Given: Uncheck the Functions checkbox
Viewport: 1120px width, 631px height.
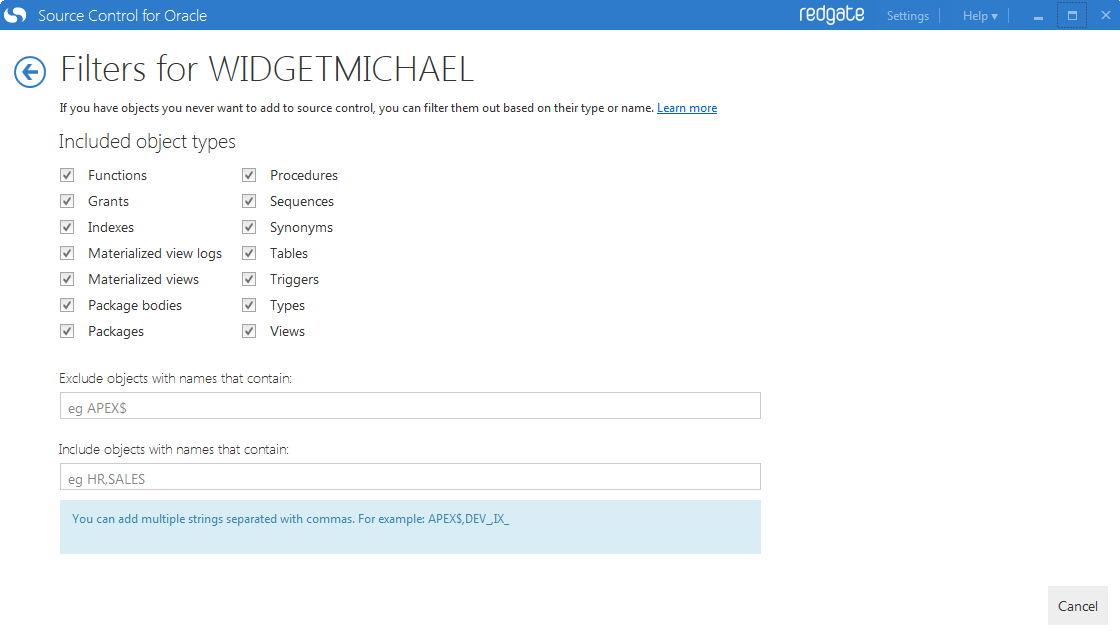Looking at the screenshot, I should pyautogui.click(x=67, y=175).
